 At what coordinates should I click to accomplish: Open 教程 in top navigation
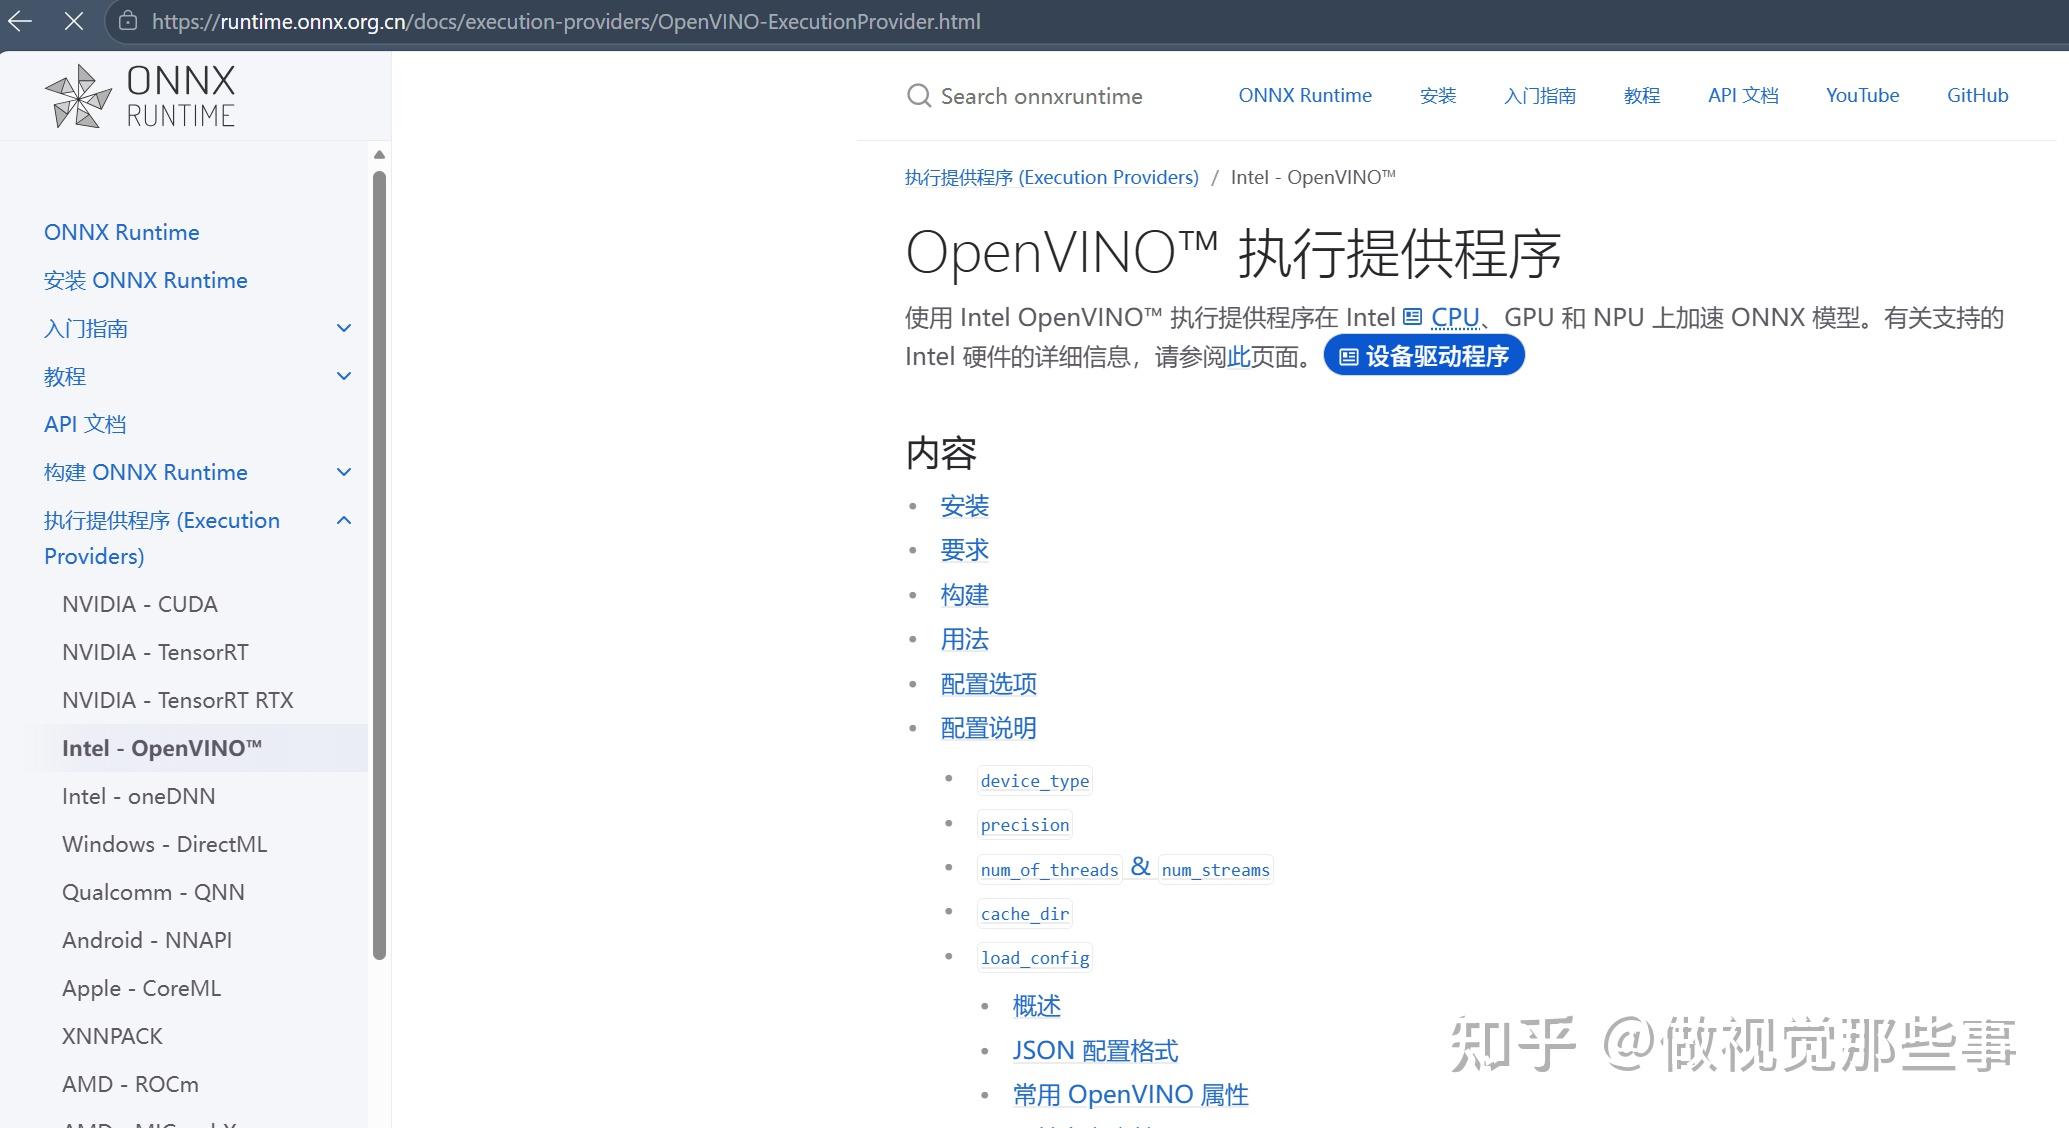click(1642, 95)
